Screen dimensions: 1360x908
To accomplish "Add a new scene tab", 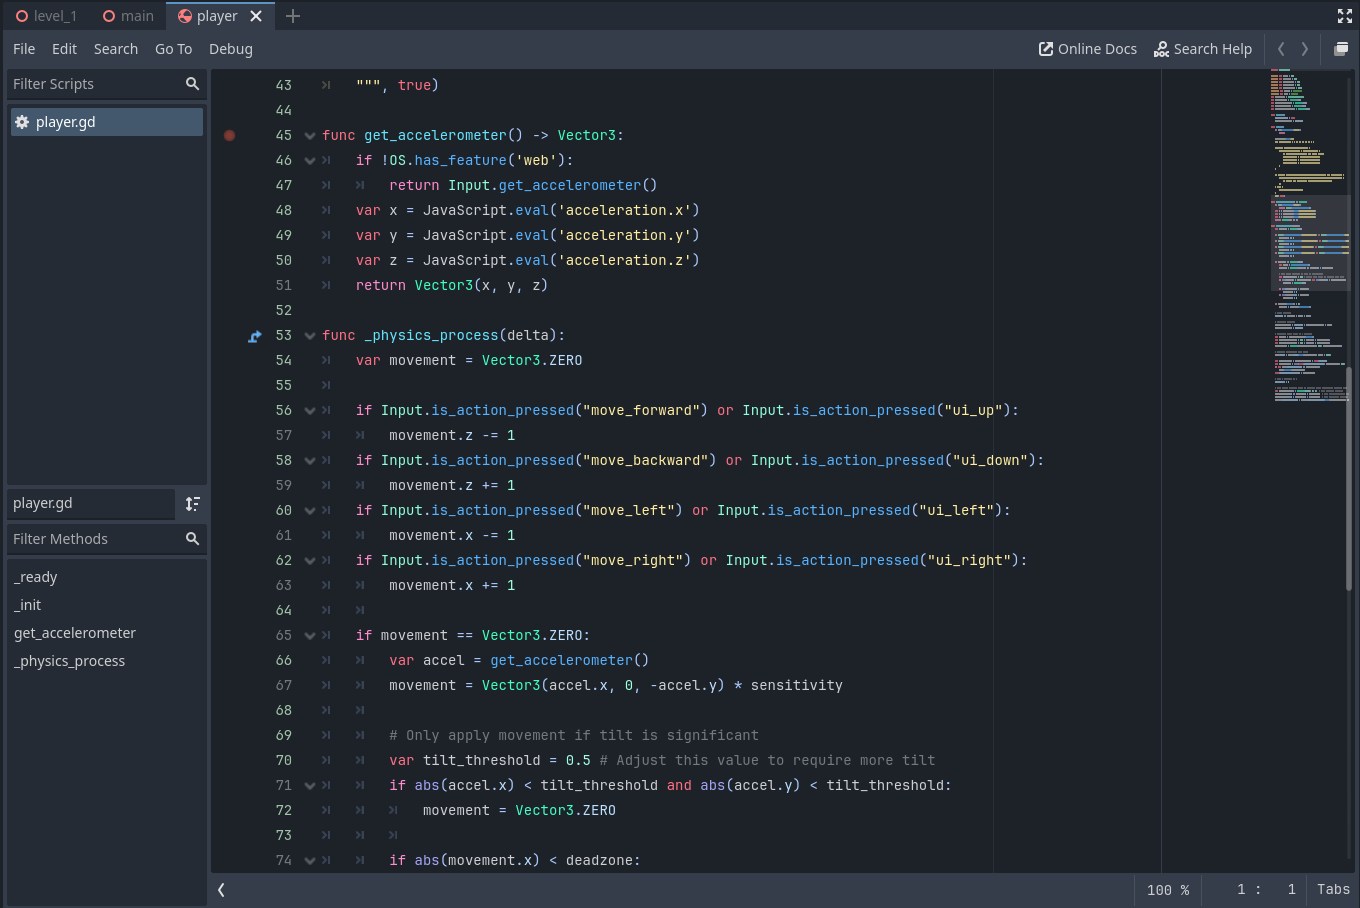I will (293, 16).
